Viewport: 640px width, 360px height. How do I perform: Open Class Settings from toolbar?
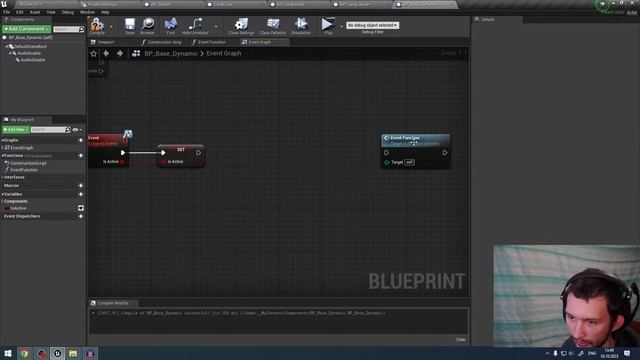(241, 25)
